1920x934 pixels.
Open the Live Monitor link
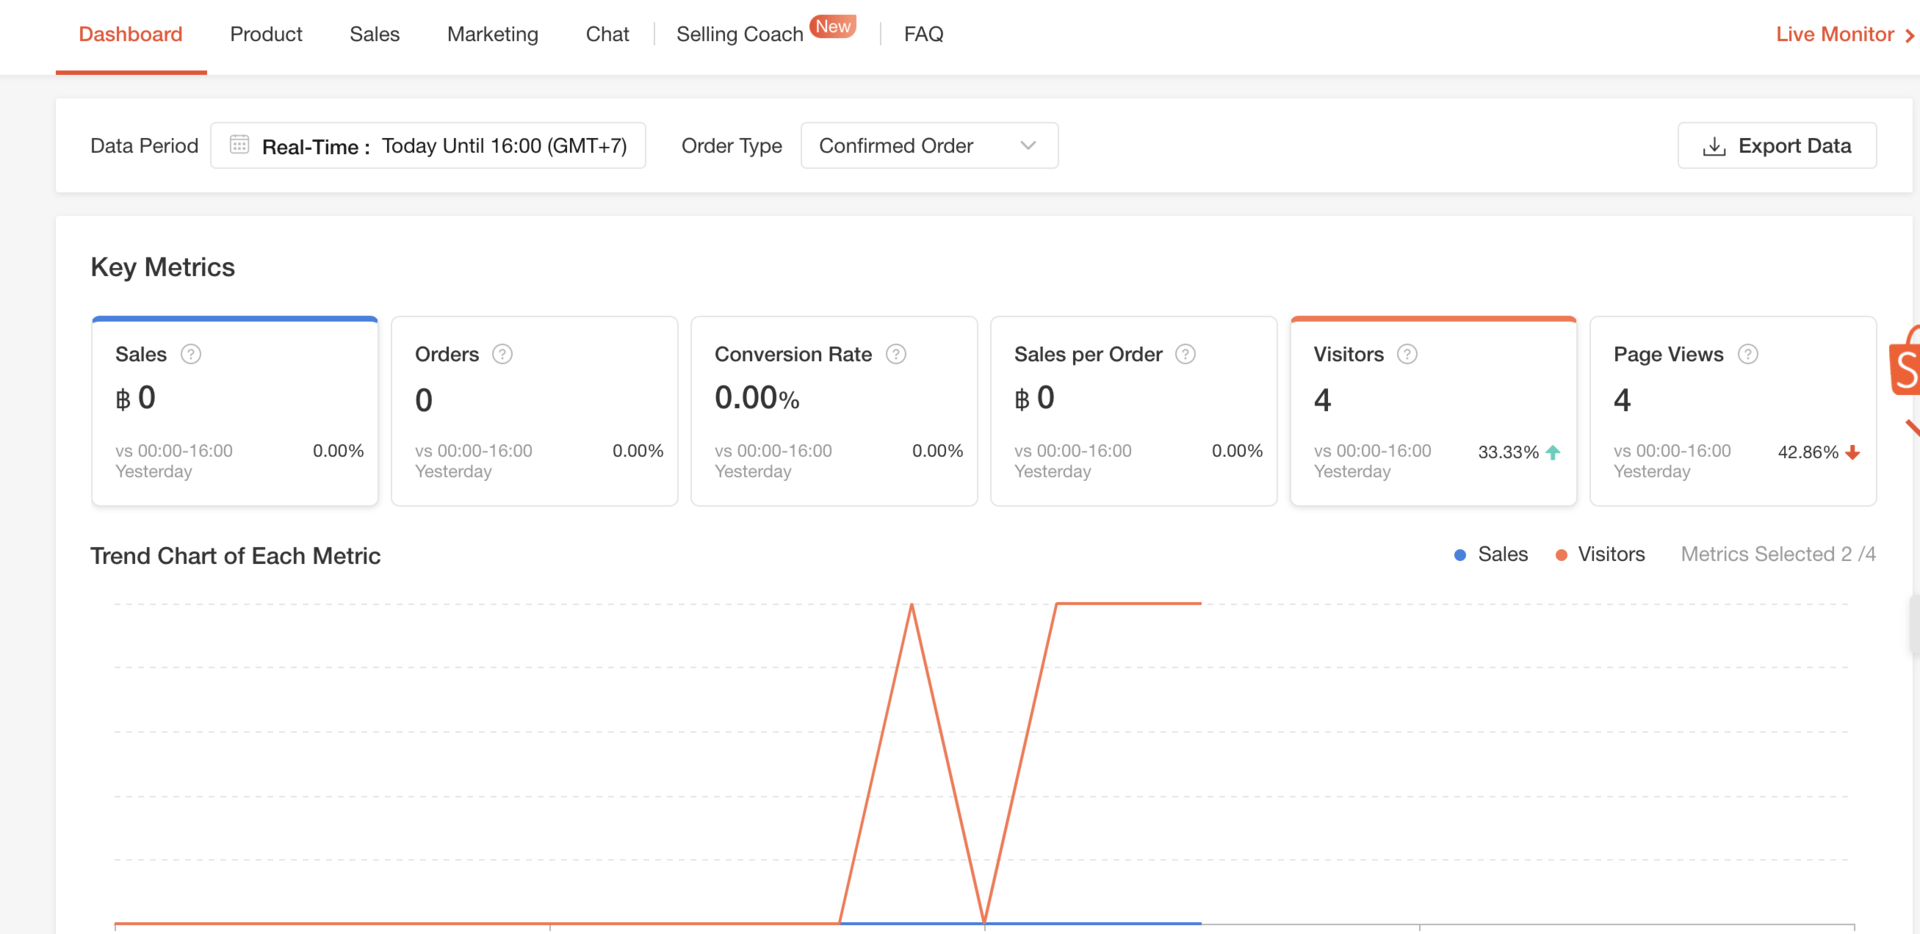click(x=1835, y=34)
